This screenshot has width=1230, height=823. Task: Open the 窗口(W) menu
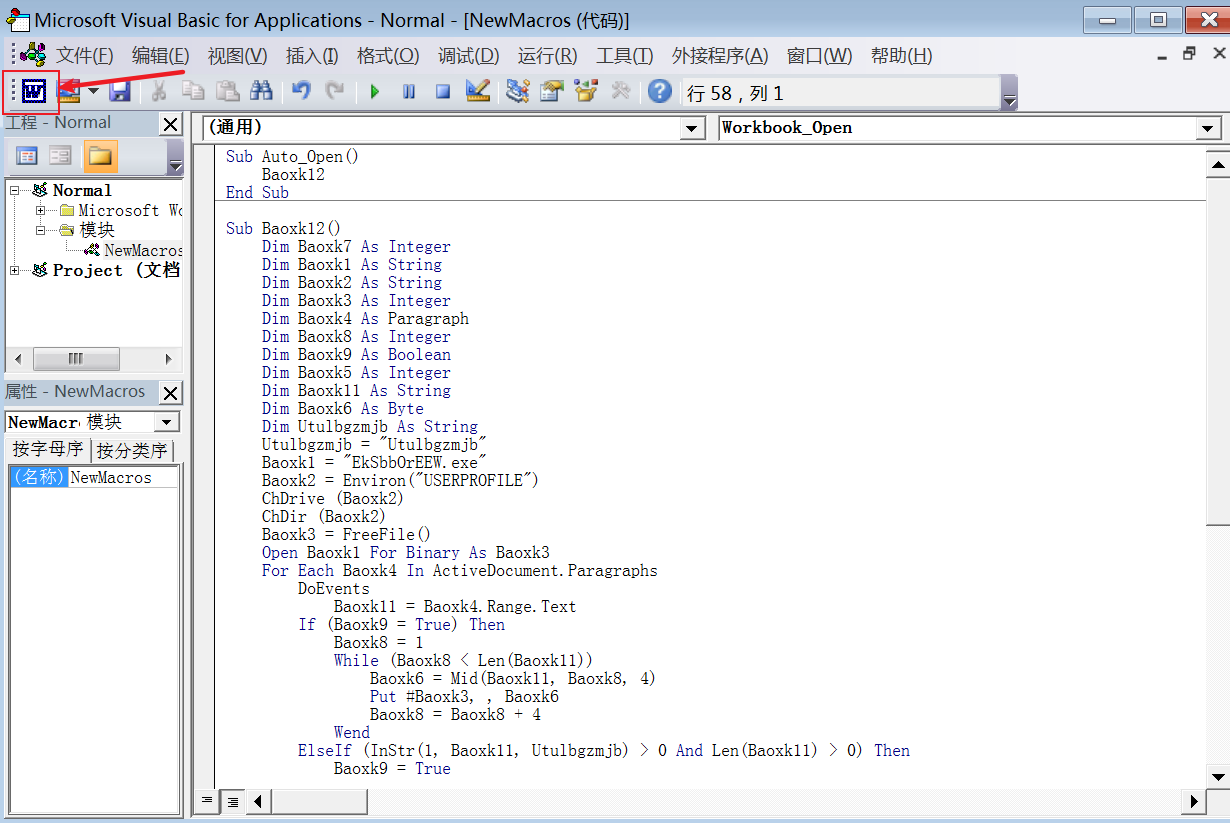coord(819,56)
